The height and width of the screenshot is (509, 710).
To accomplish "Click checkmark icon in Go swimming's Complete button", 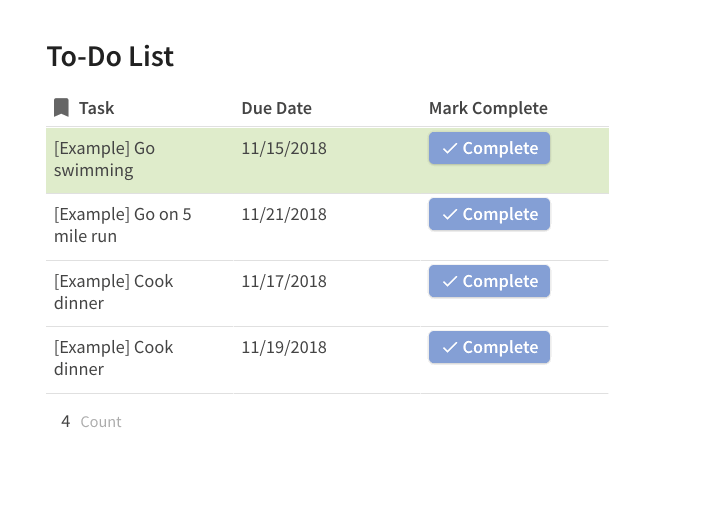I will coord(450,148).
